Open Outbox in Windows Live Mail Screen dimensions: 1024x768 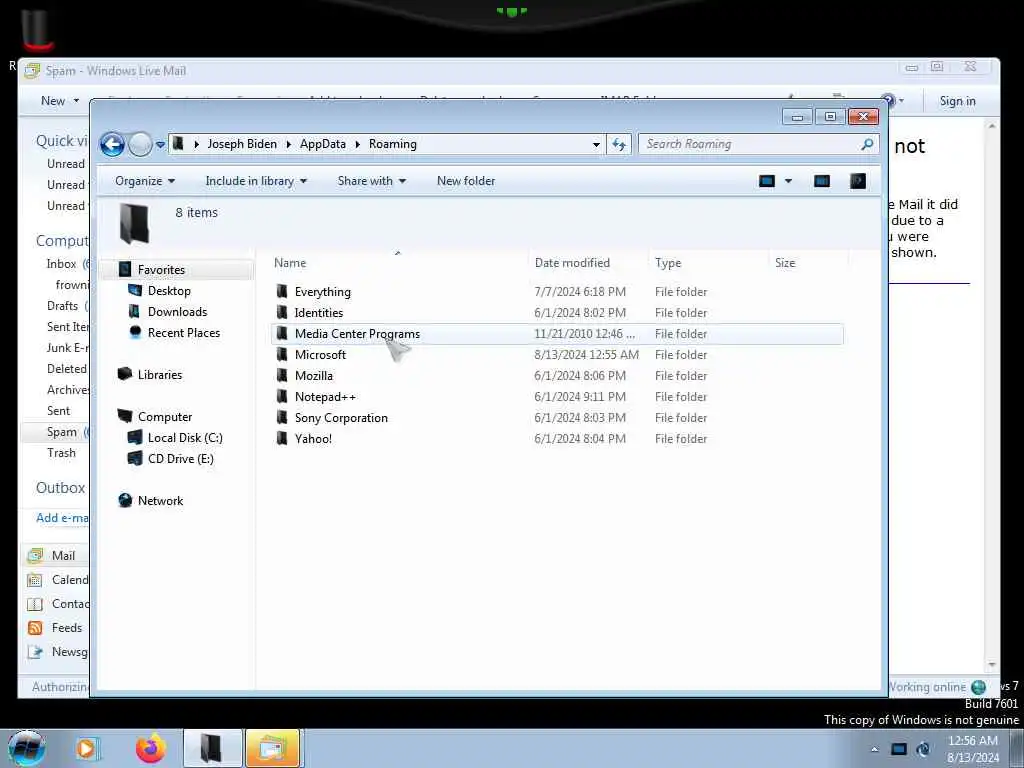pos(60,488)
